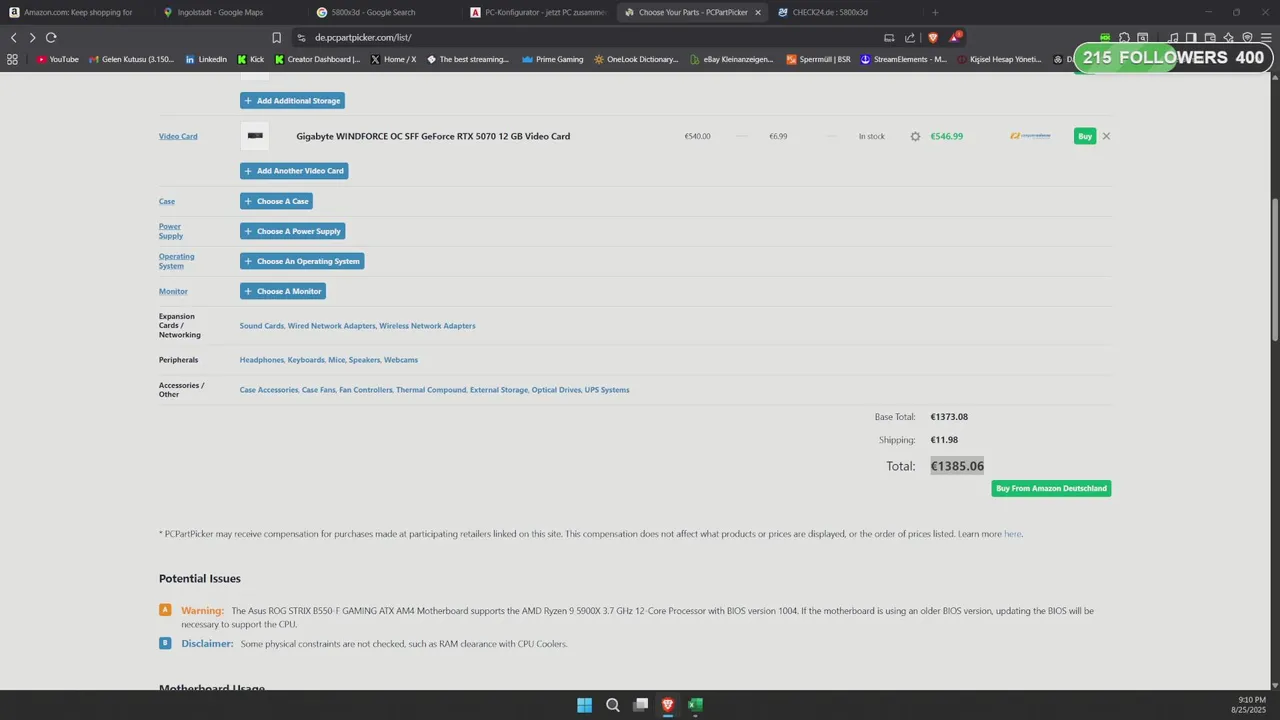Viewport: 1280px width, 720px height.
Task: Click Choose An Operating System button
Action: 302,261
